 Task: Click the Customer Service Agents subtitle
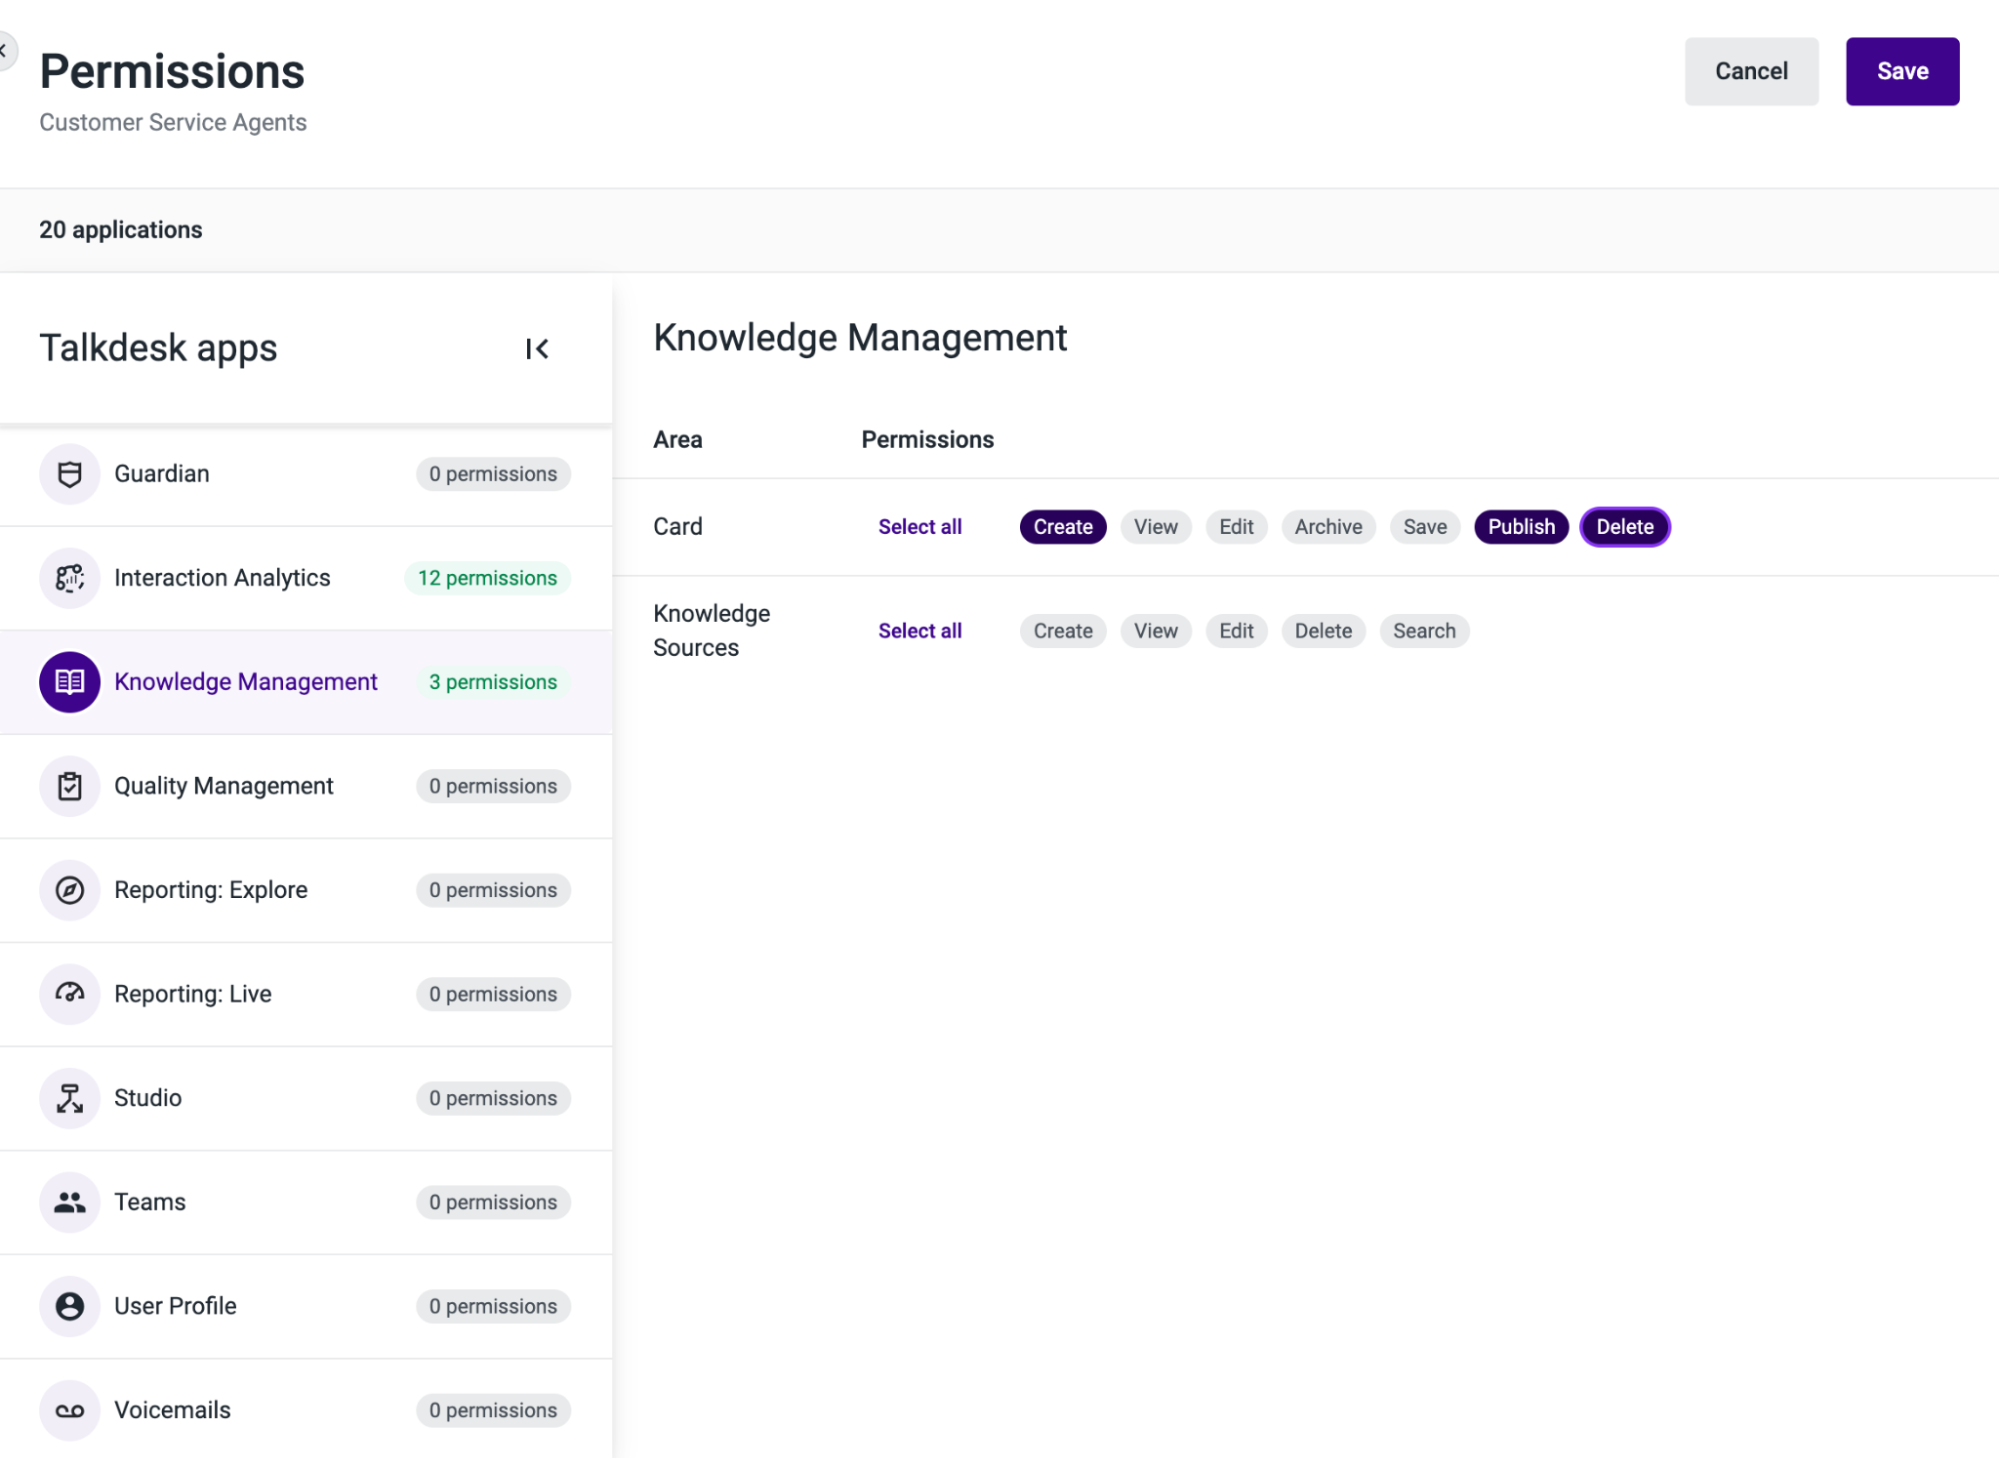coord(173,122)
